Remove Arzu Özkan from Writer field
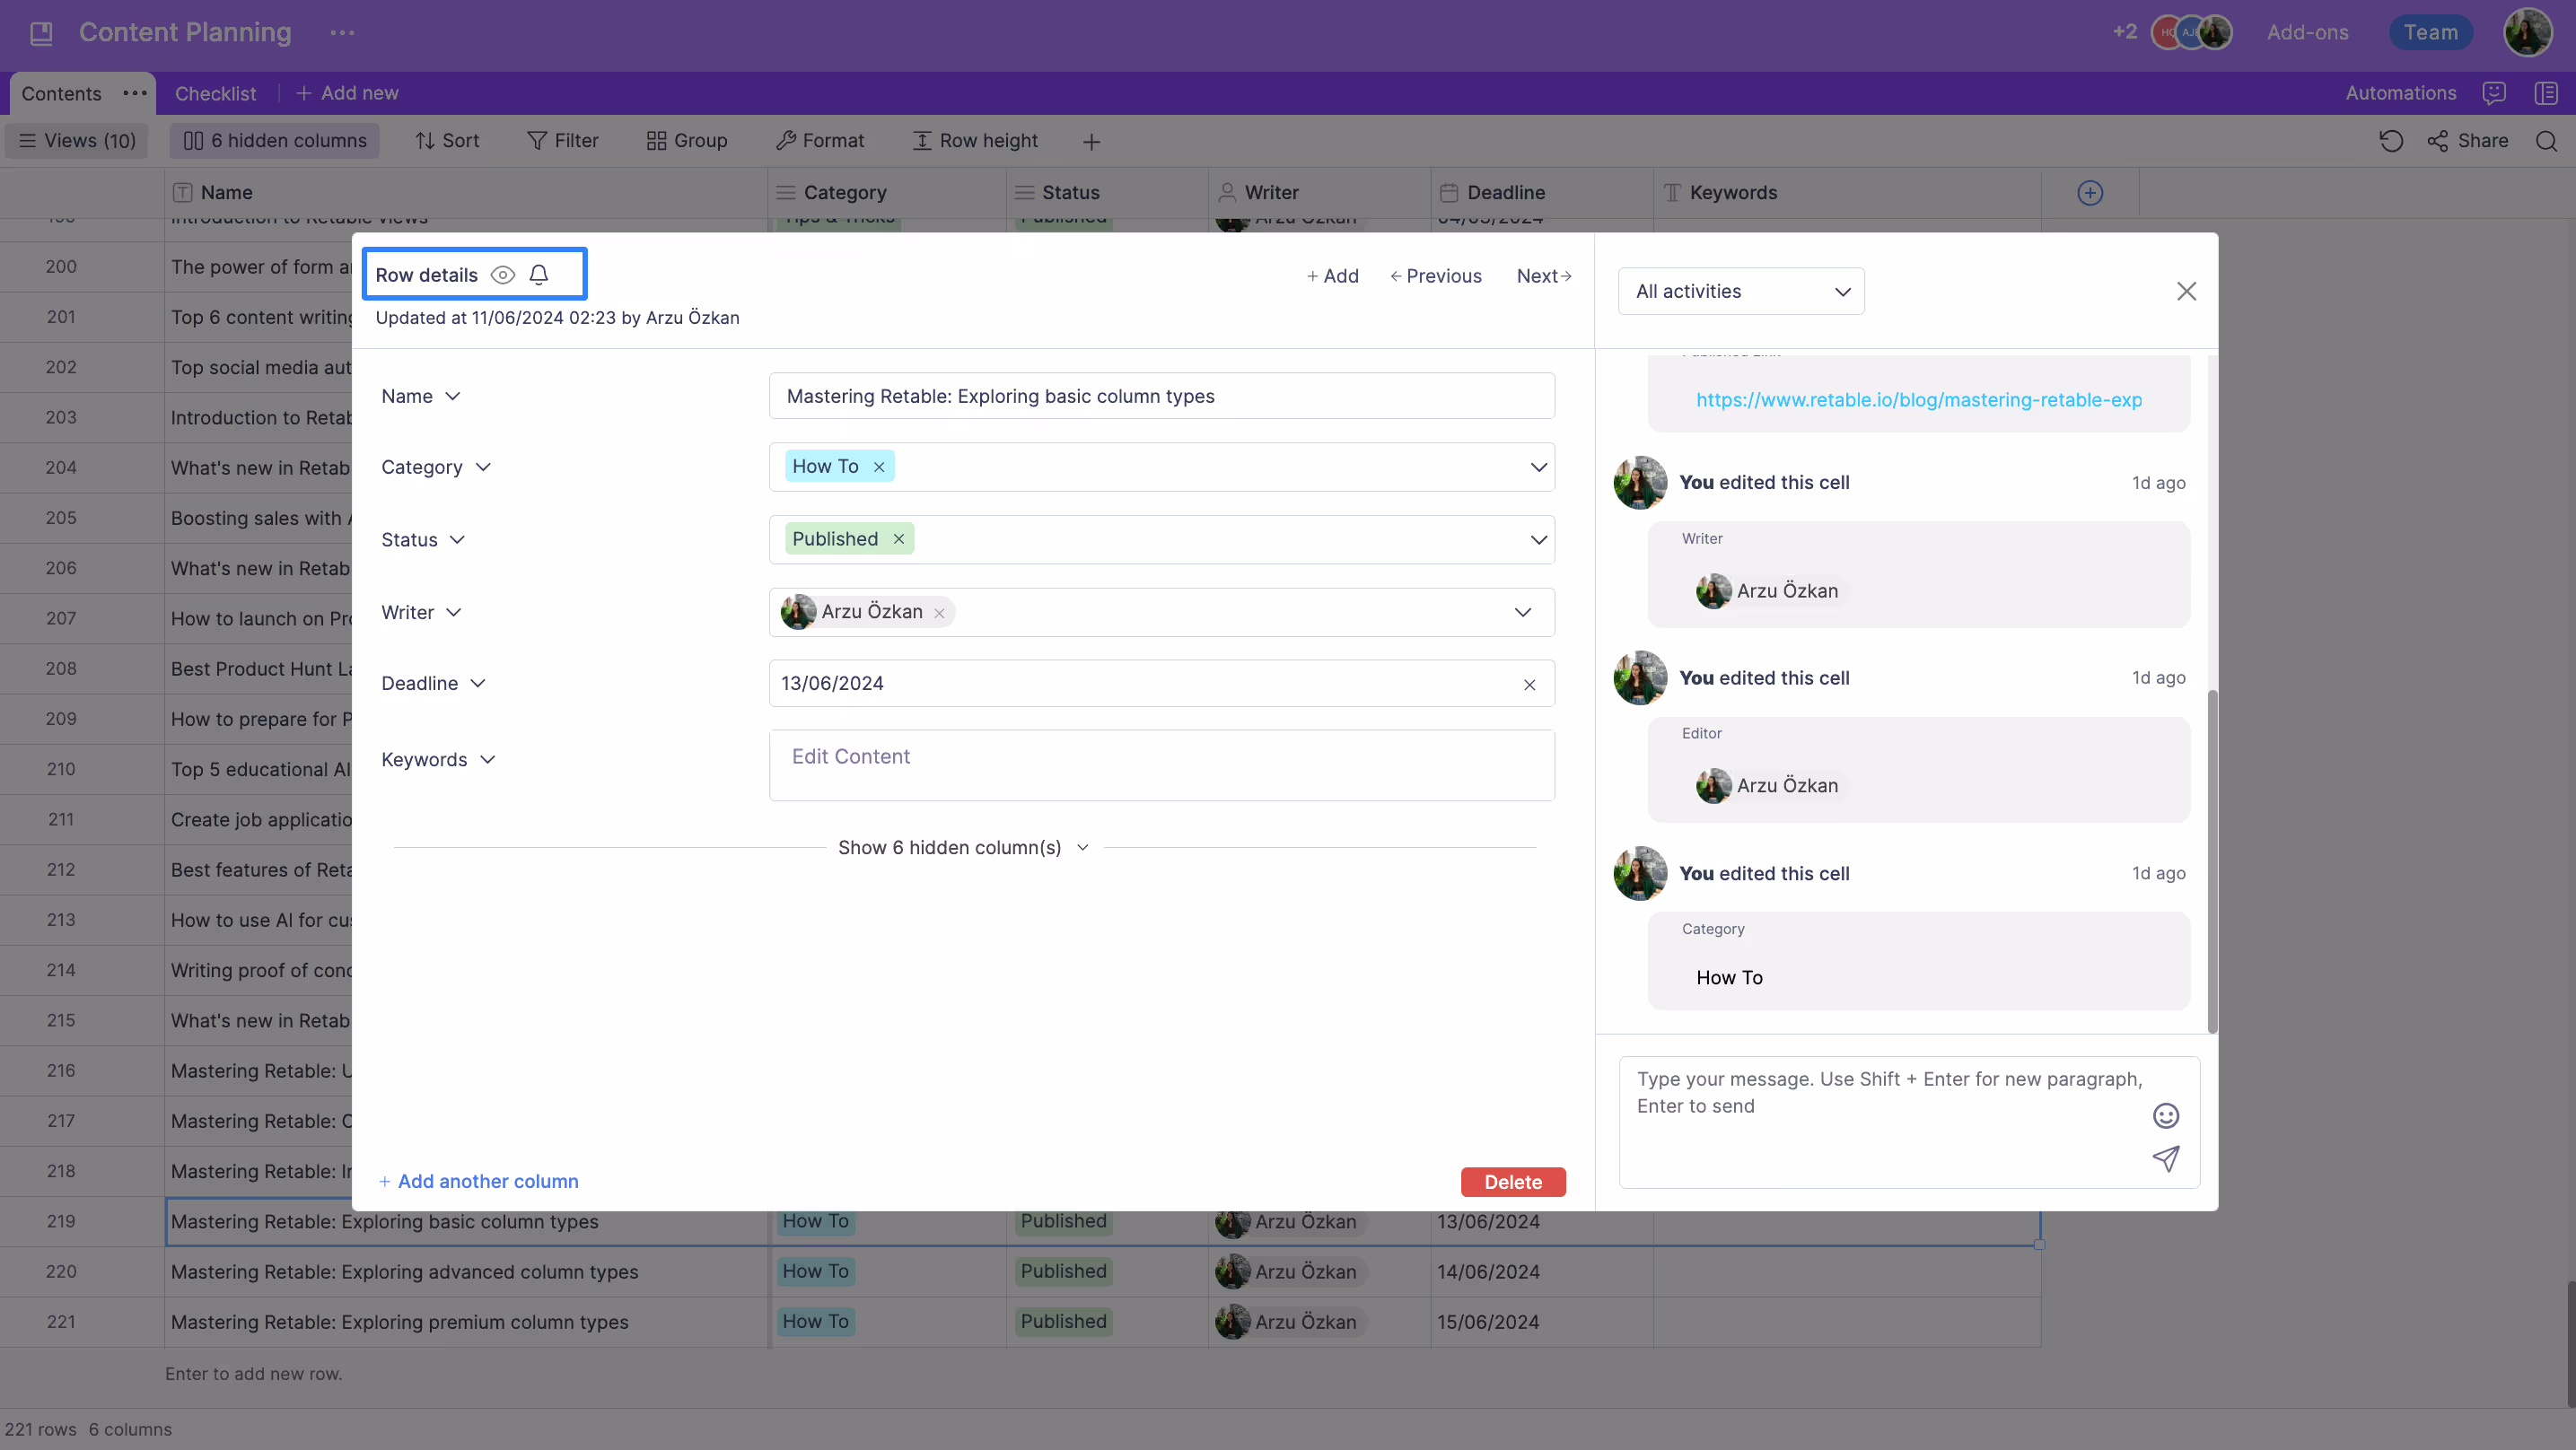The width and height of the screenshot is (2576, 1450). point(939,614)
